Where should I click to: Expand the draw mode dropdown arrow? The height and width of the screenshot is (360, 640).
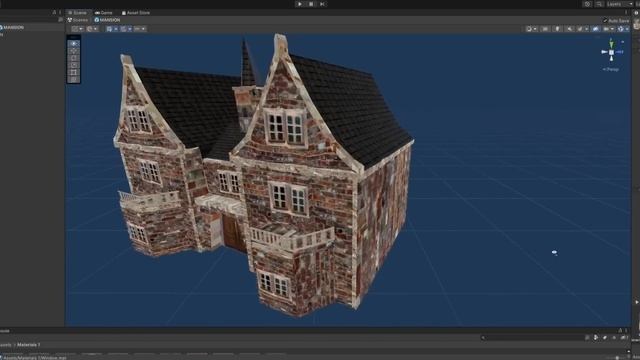pyautogui.click(x=535, y=29)
